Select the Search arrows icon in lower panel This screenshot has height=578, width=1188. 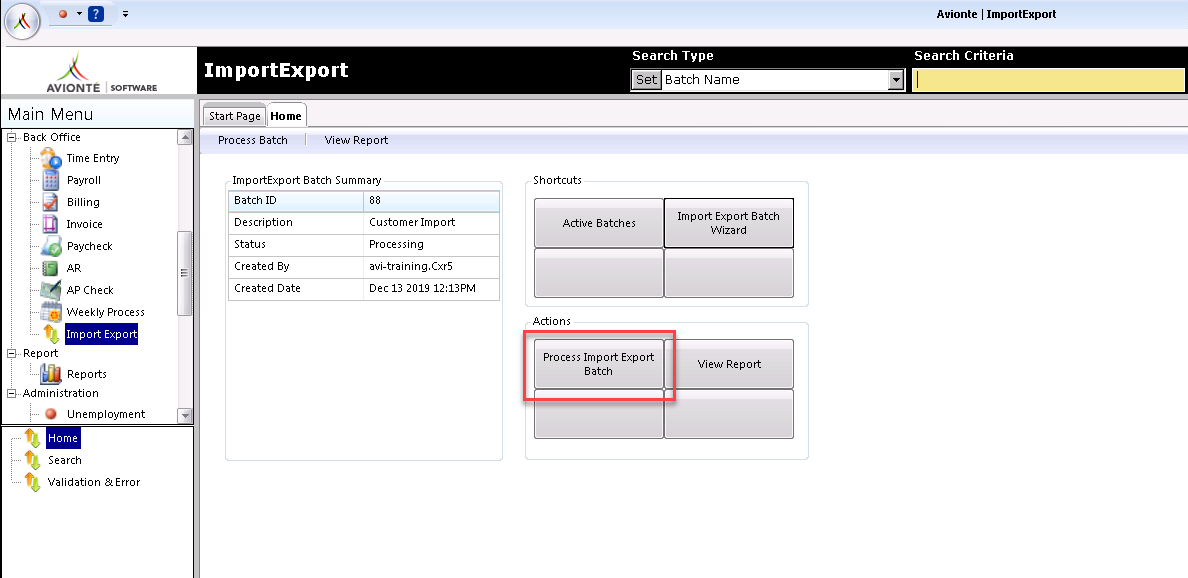[32, 460]
